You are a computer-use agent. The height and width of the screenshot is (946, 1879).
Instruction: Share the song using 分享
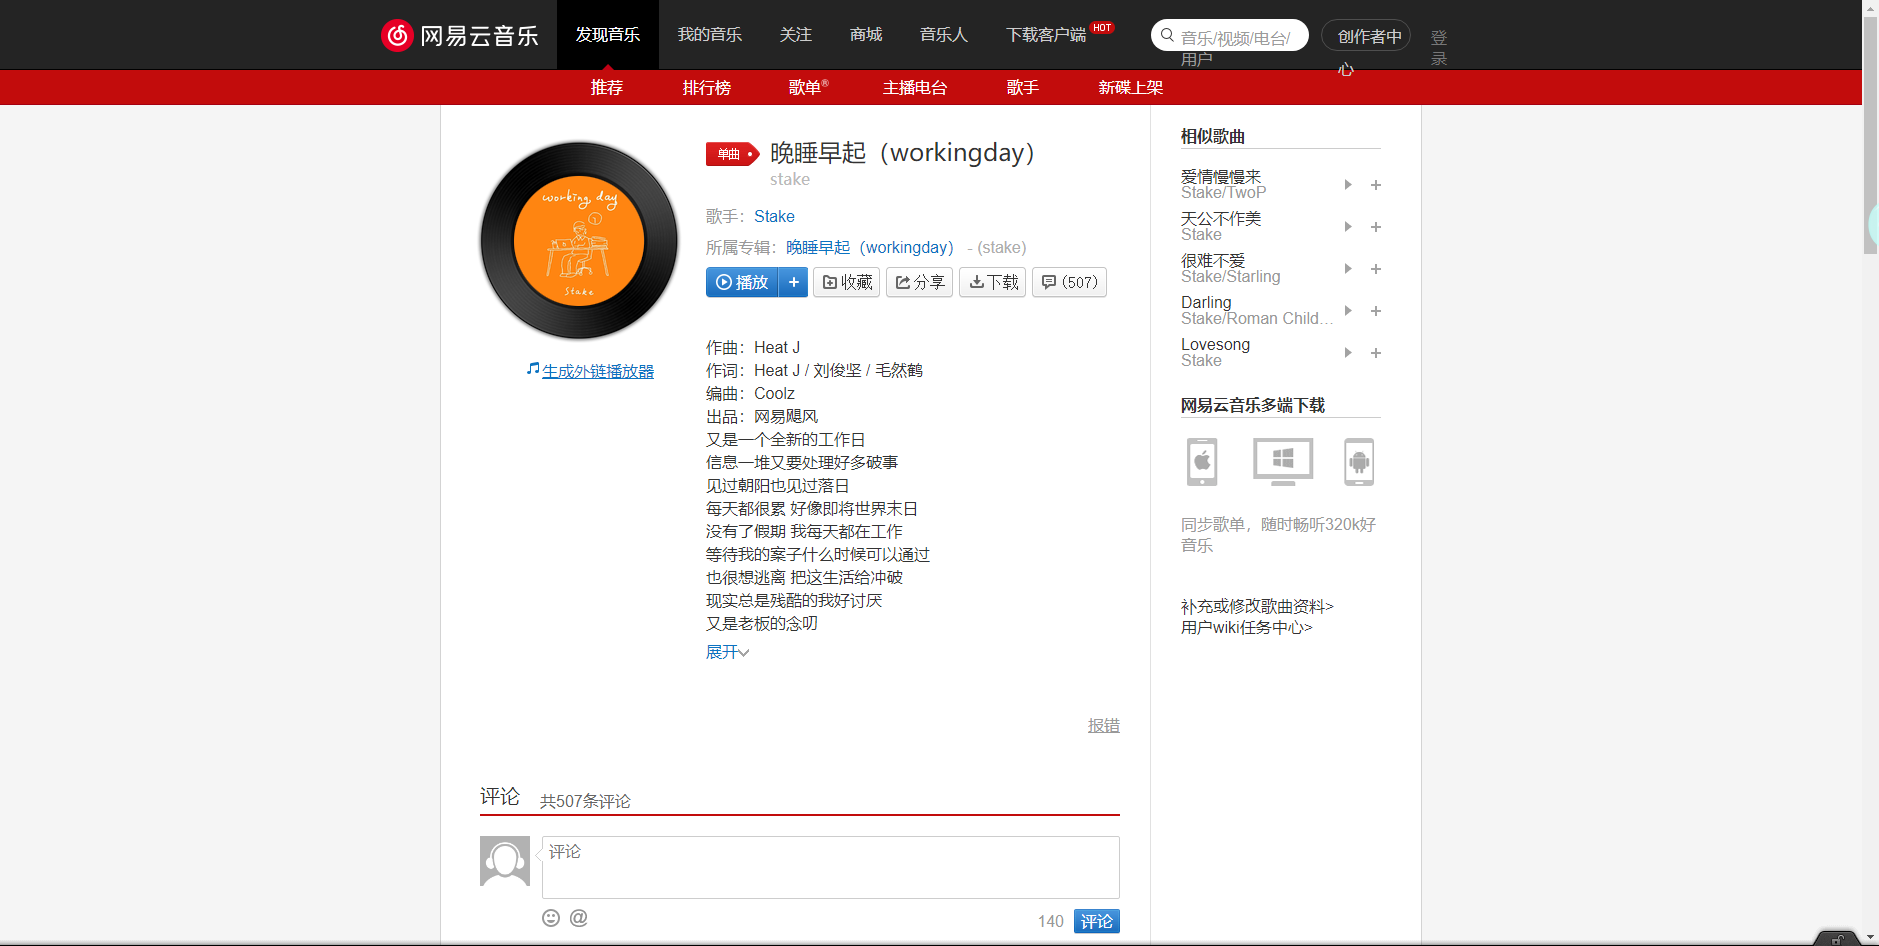(x=919, y=282)
